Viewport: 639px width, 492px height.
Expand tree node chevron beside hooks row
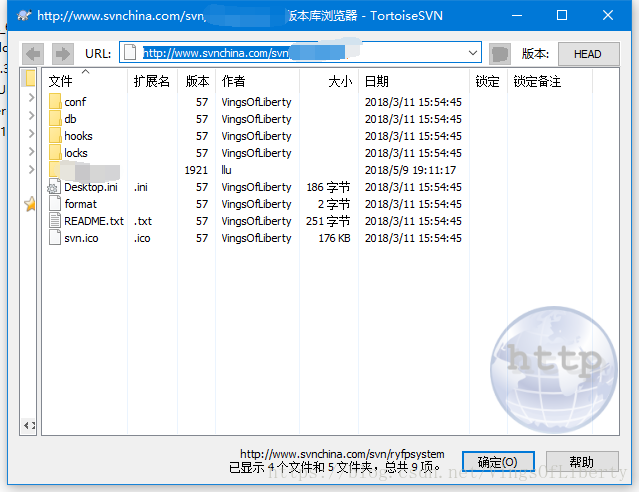click(x=31, y=133)
